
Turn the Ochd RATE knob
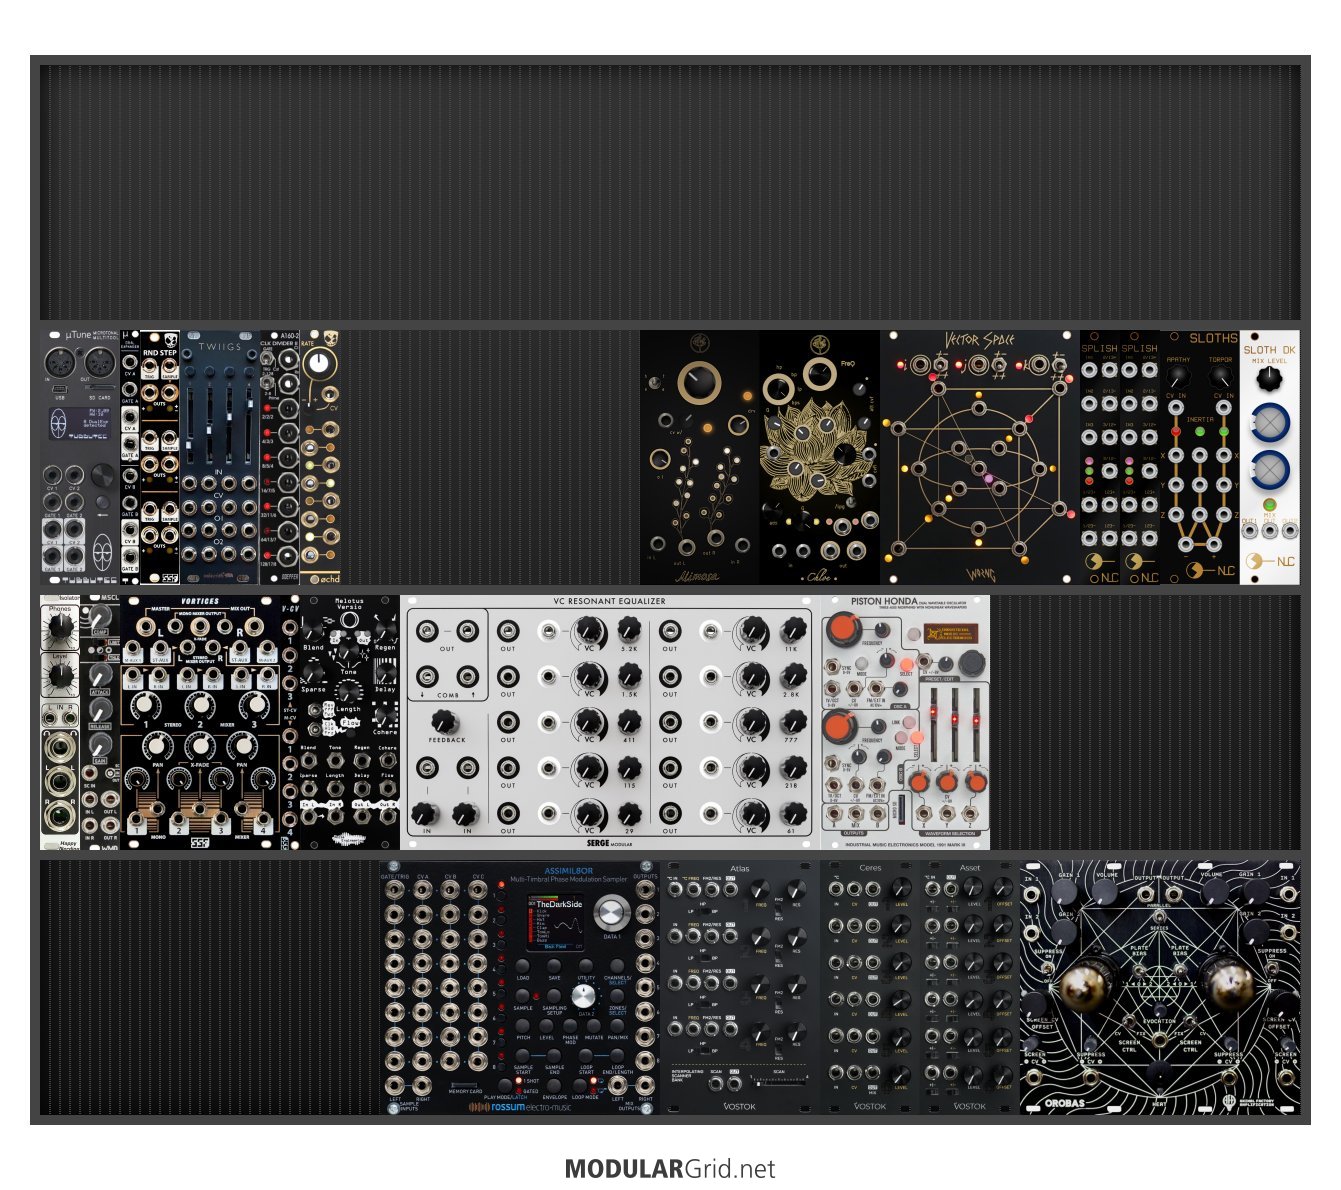[318, 362]
